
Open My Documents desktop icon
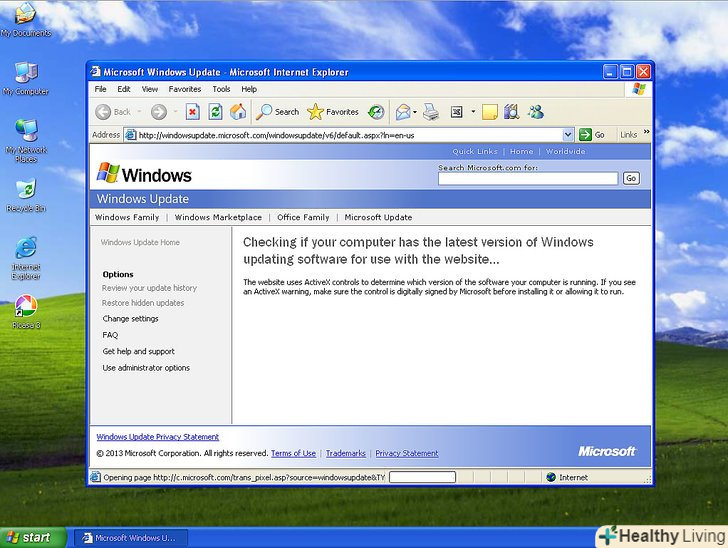[26, 20]
